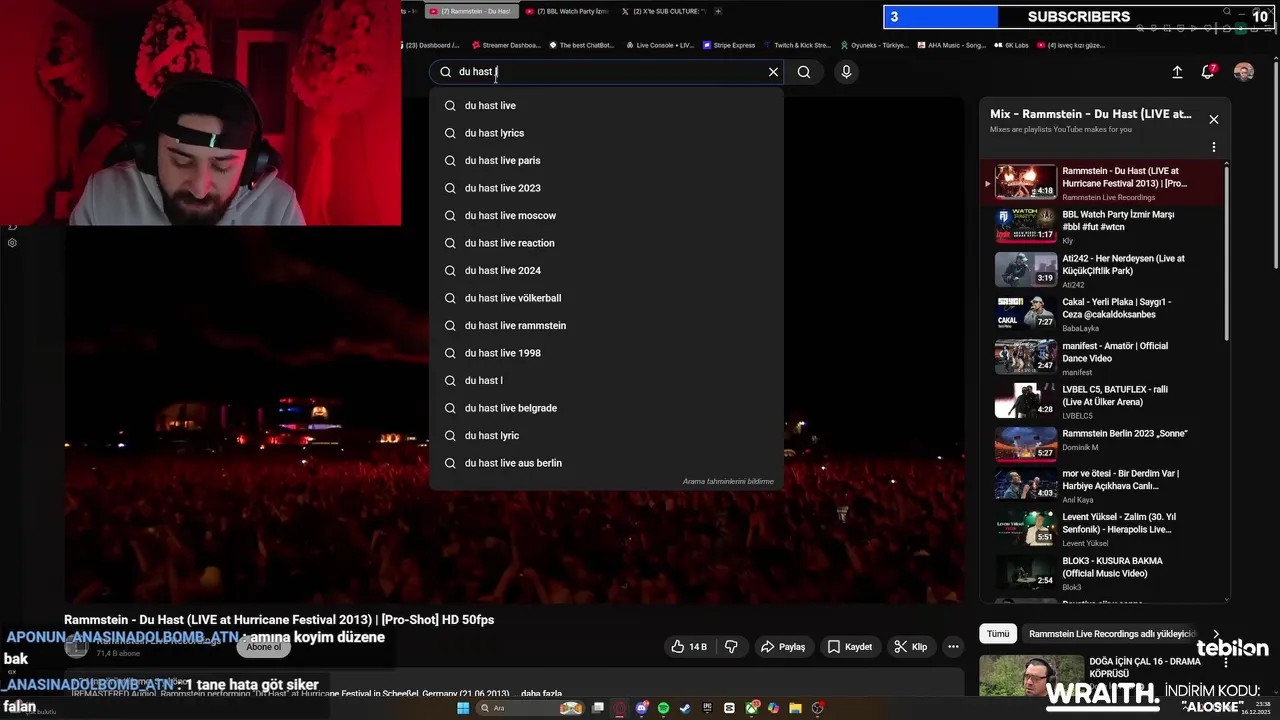Open Spotify from the taskbar
This screenshot has height=720, width=1280.
(664, 708)
